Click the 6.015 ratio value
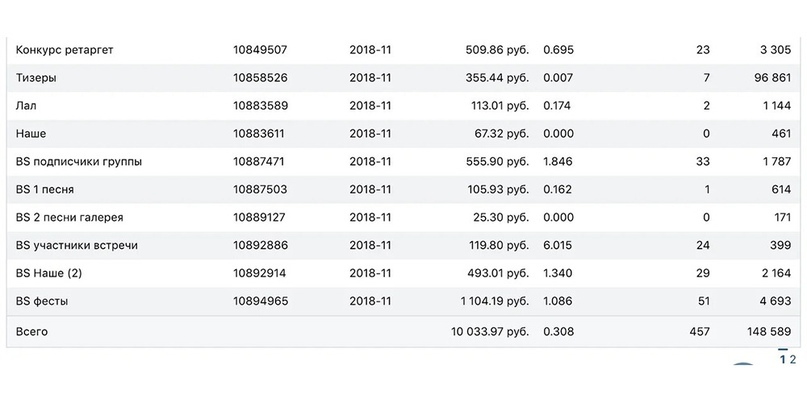This screenshot has height=403, width=807. coord(557,246)
